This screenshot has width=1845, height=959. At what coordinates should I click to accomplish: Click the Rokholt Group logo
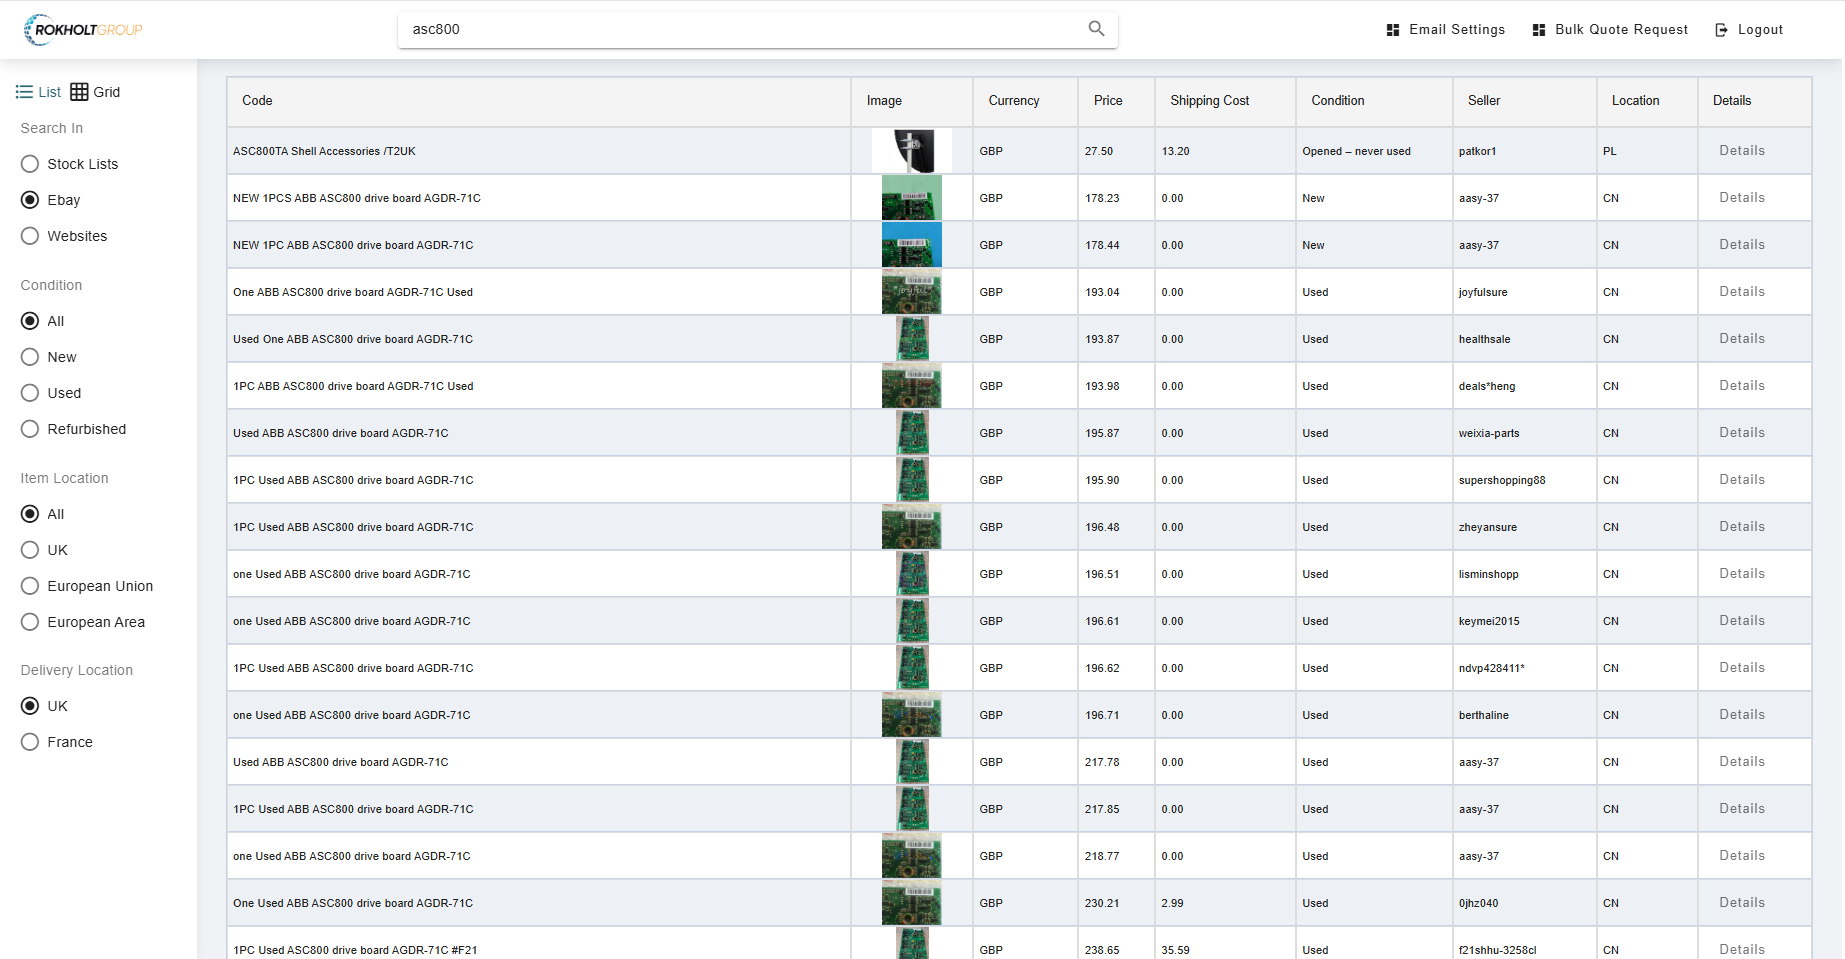[x=84, y=30]
